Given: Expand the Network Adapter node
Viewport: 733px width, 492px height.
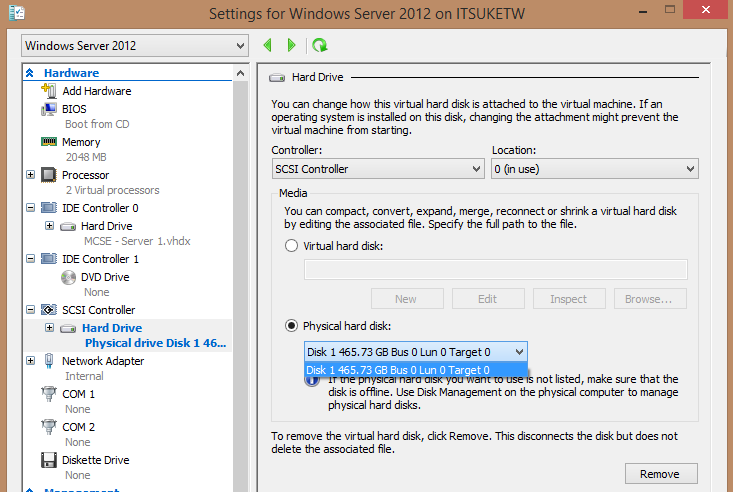Looking at the screenshot, I should [x=30, y=361].
